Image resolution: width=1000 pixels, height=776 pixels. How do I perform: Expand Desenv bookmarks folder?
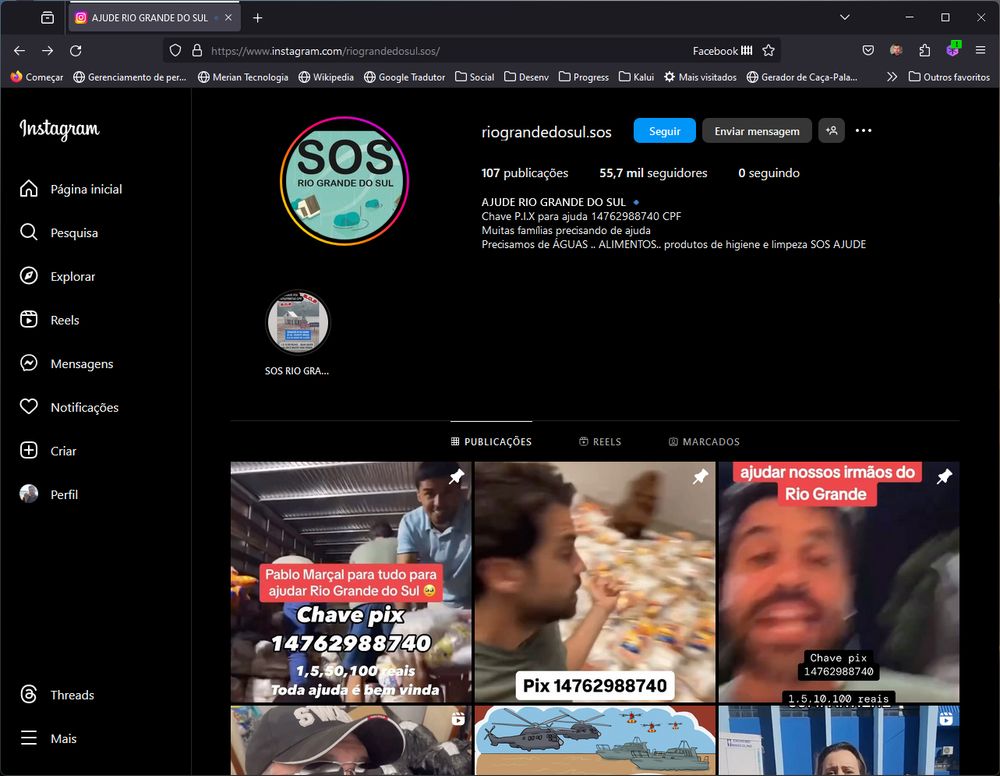(x=526, y=77)
